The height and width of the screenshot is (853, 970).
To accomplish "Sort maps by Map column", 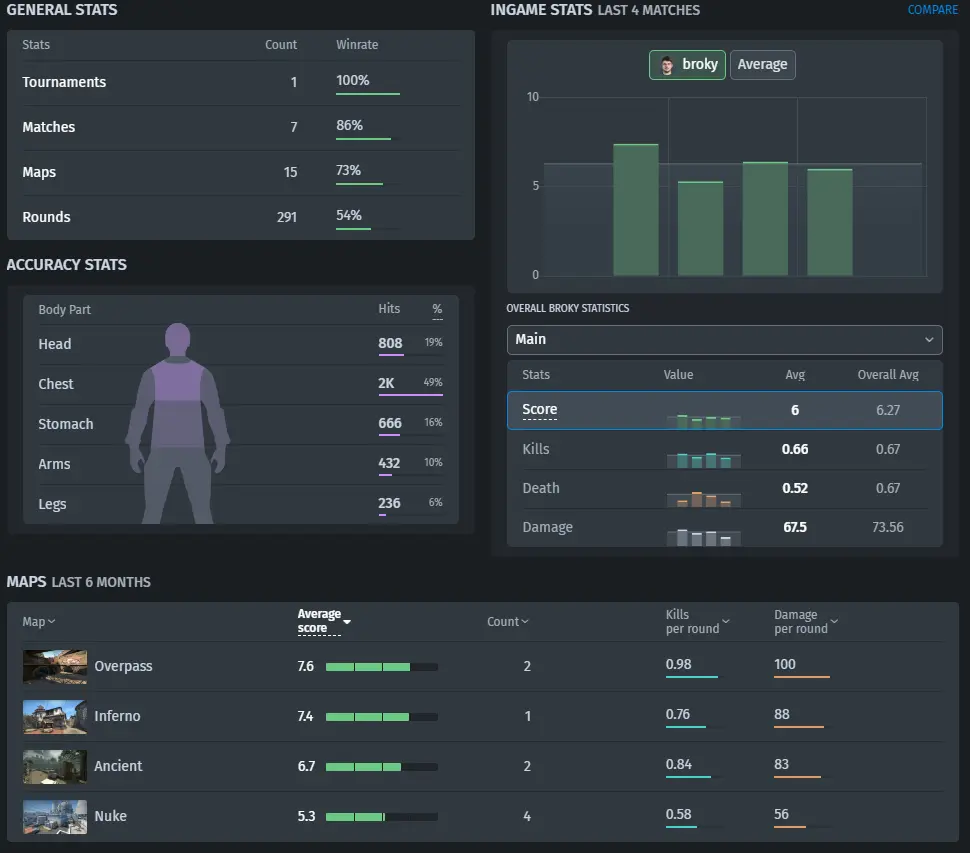I will click(x=38, y=622).
